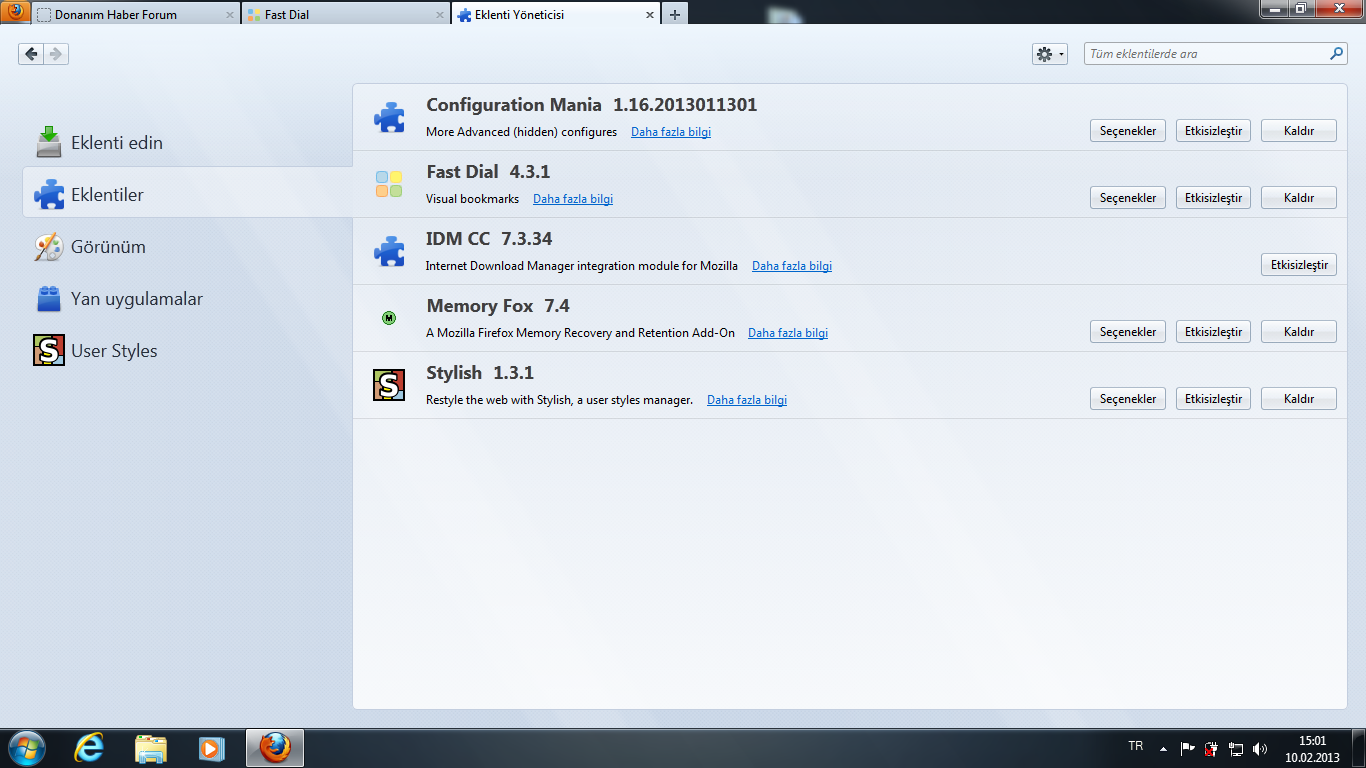Open the Windows Start menu
Image resolution: width=1366 pixels, height=768 pixels.
click(x=25, y=747)
